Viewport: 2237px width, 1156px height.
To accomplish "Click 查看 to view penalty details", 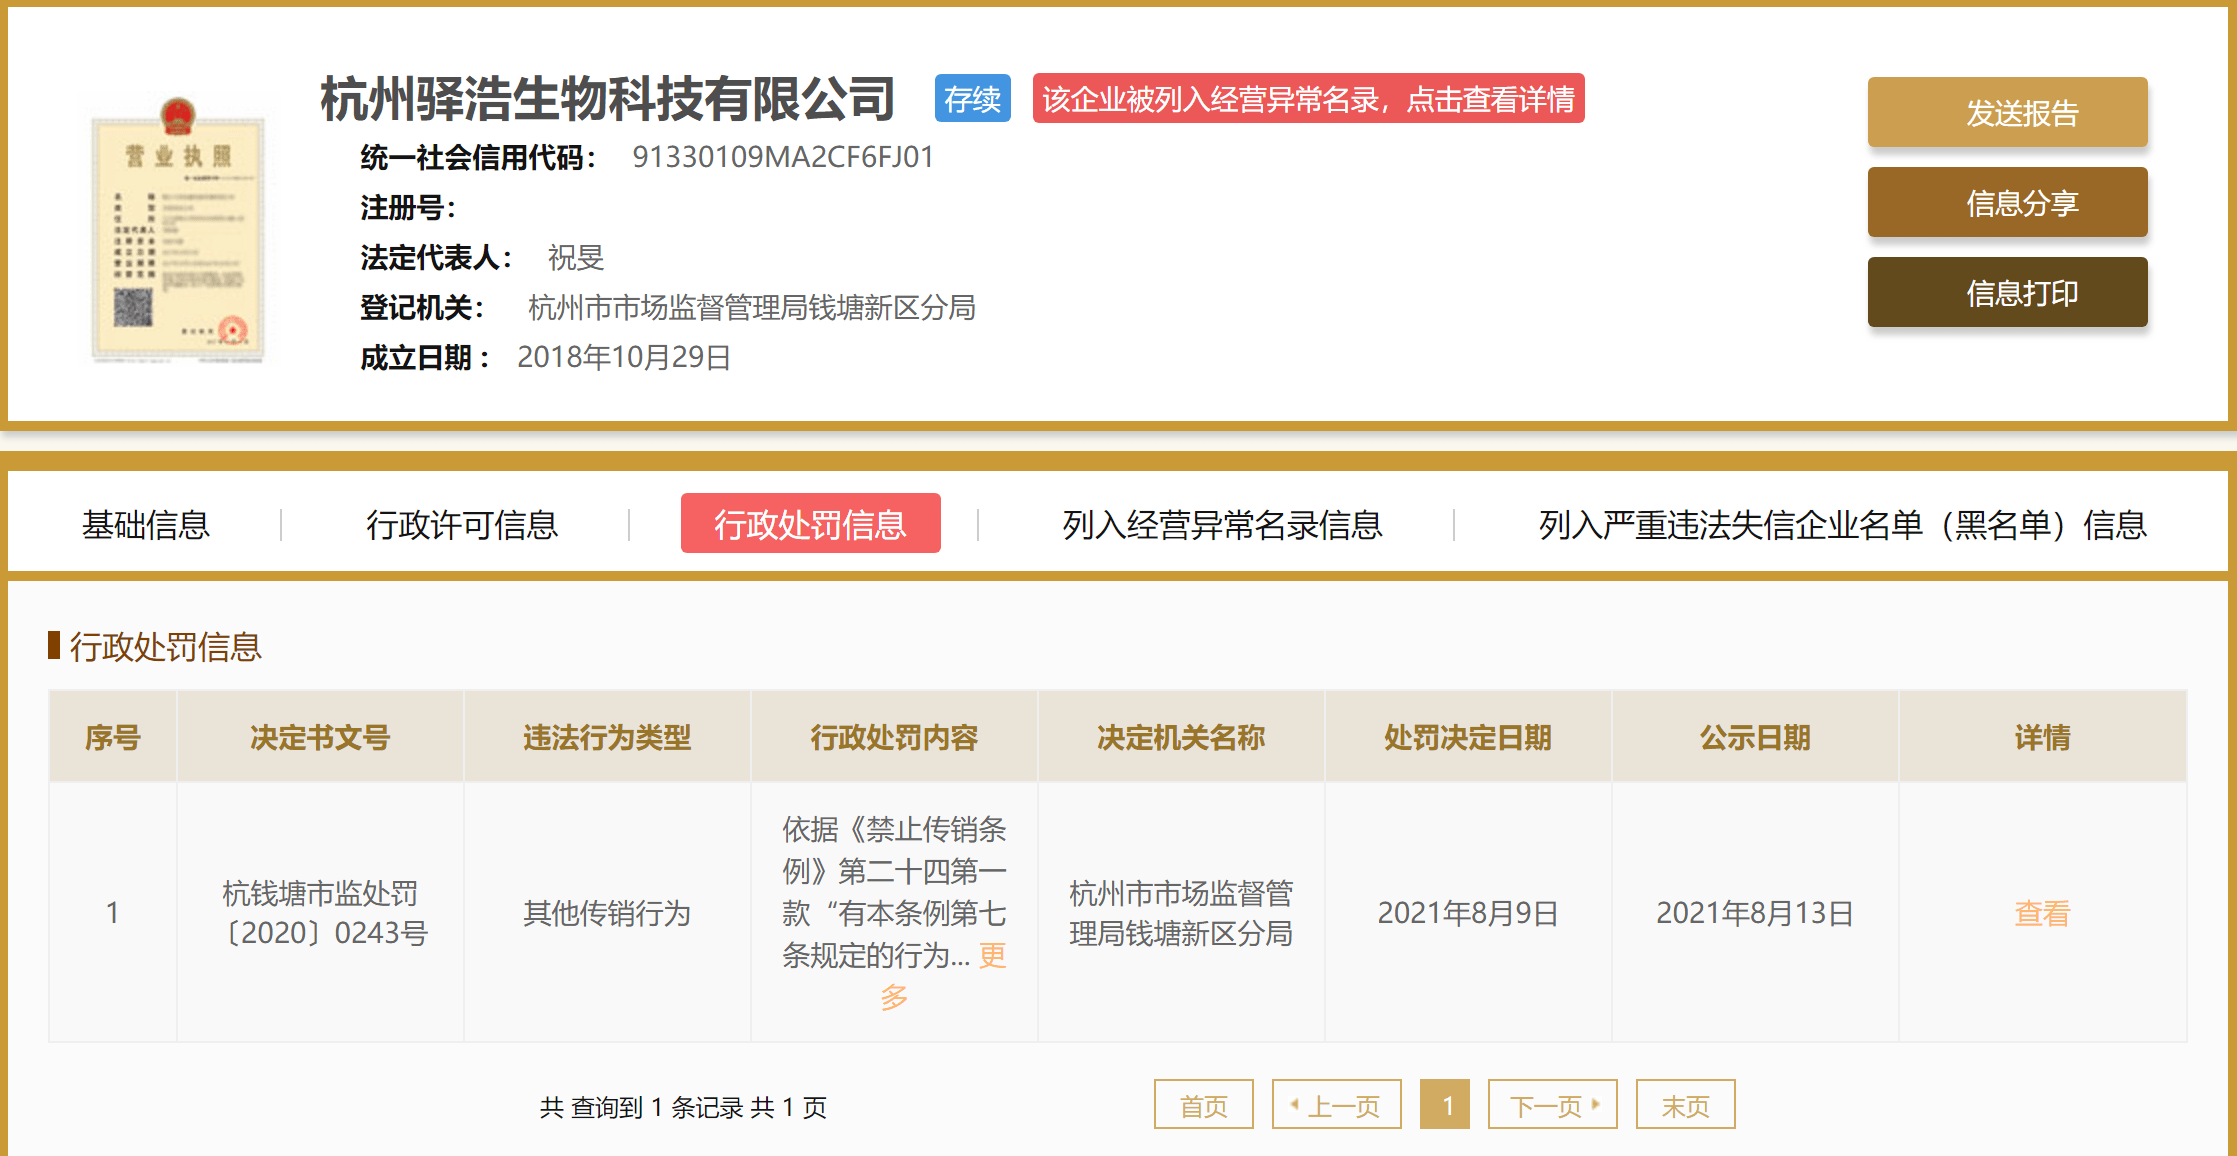I will pos(2041,913).
